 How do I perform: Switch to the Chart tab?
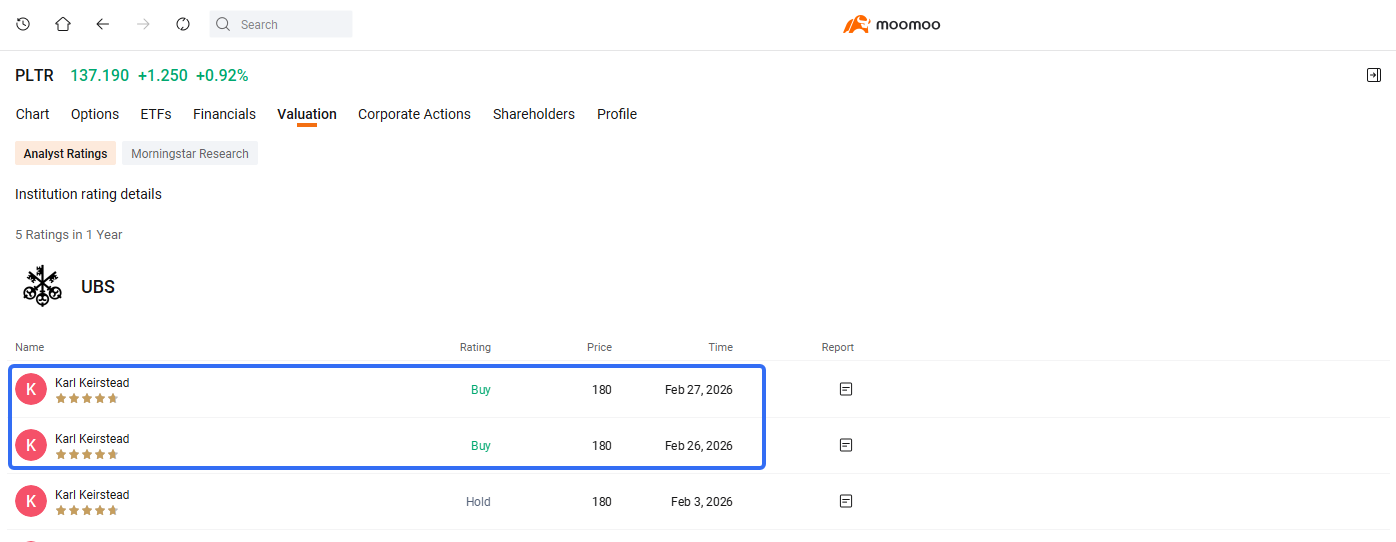point(33,114)
